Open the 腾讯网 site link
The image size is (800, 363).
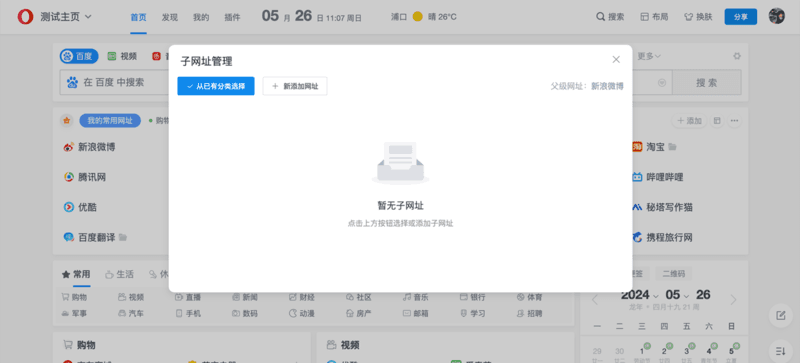[x=85, y=177]
